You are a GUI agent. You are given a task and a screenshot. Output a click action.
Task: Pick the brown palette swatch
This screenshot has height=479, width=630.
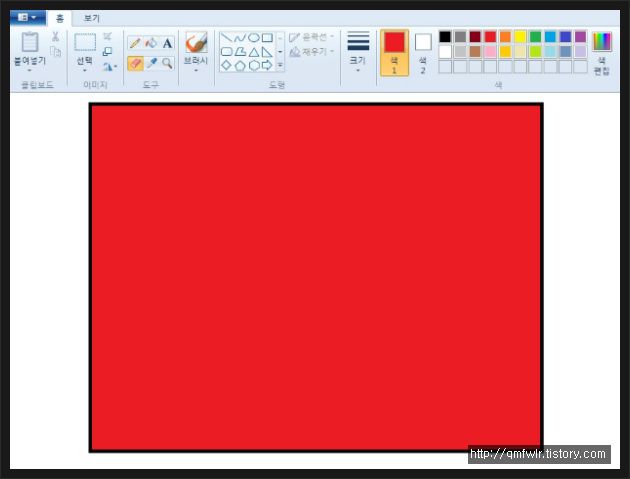(475, 51)
